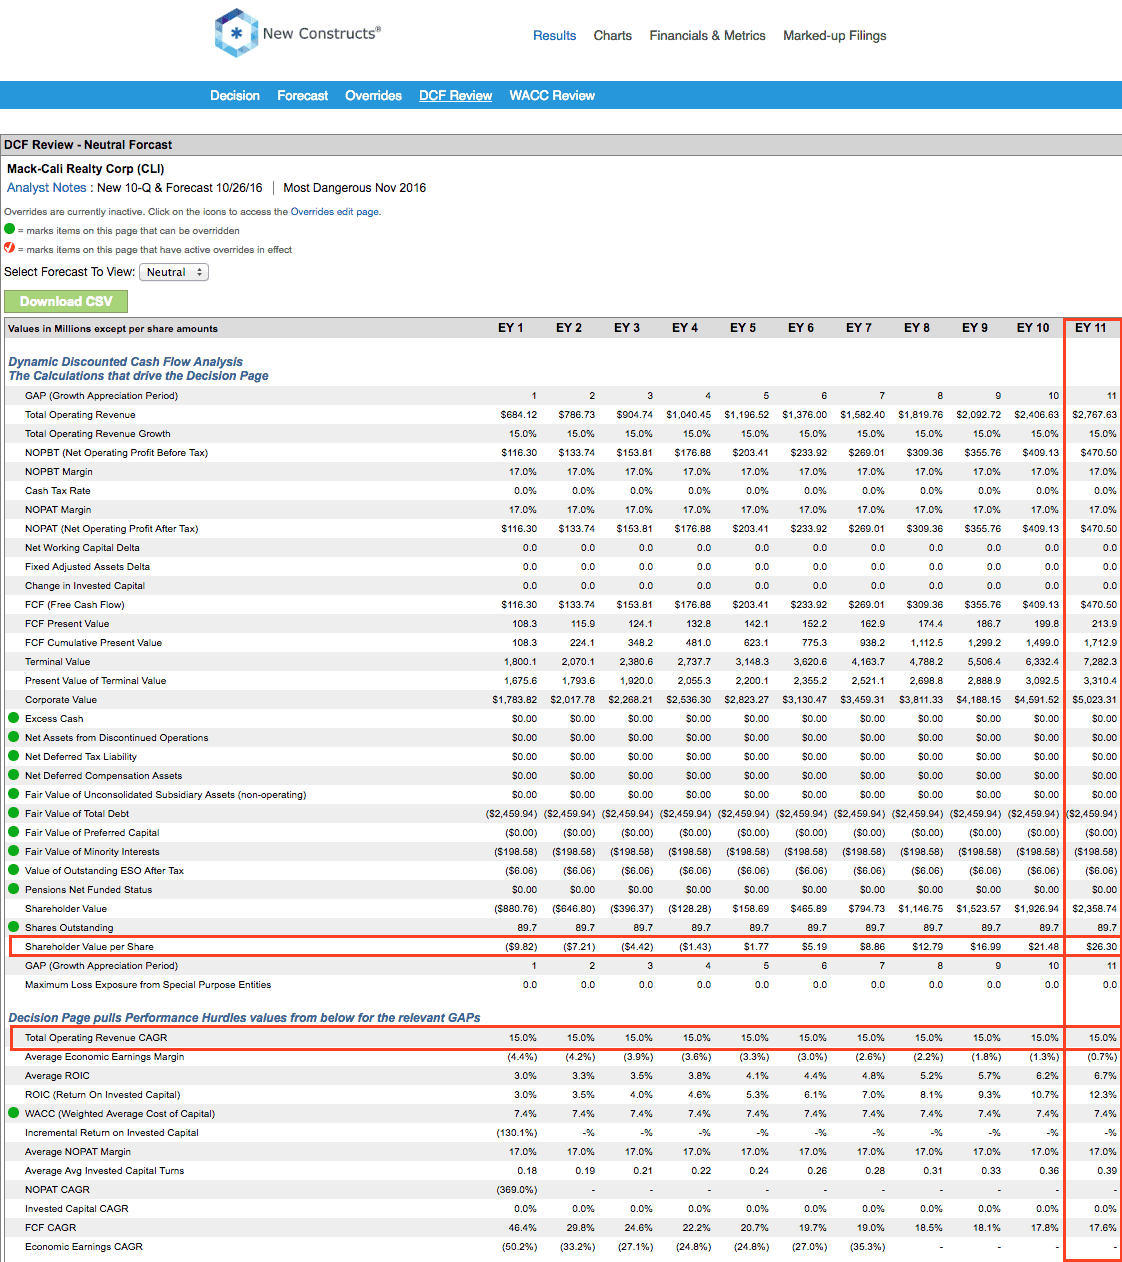Click the 1,712.9 cumulative present value cell
This screenshot has width=1122, height=1262.
[x=1100, y=642]
